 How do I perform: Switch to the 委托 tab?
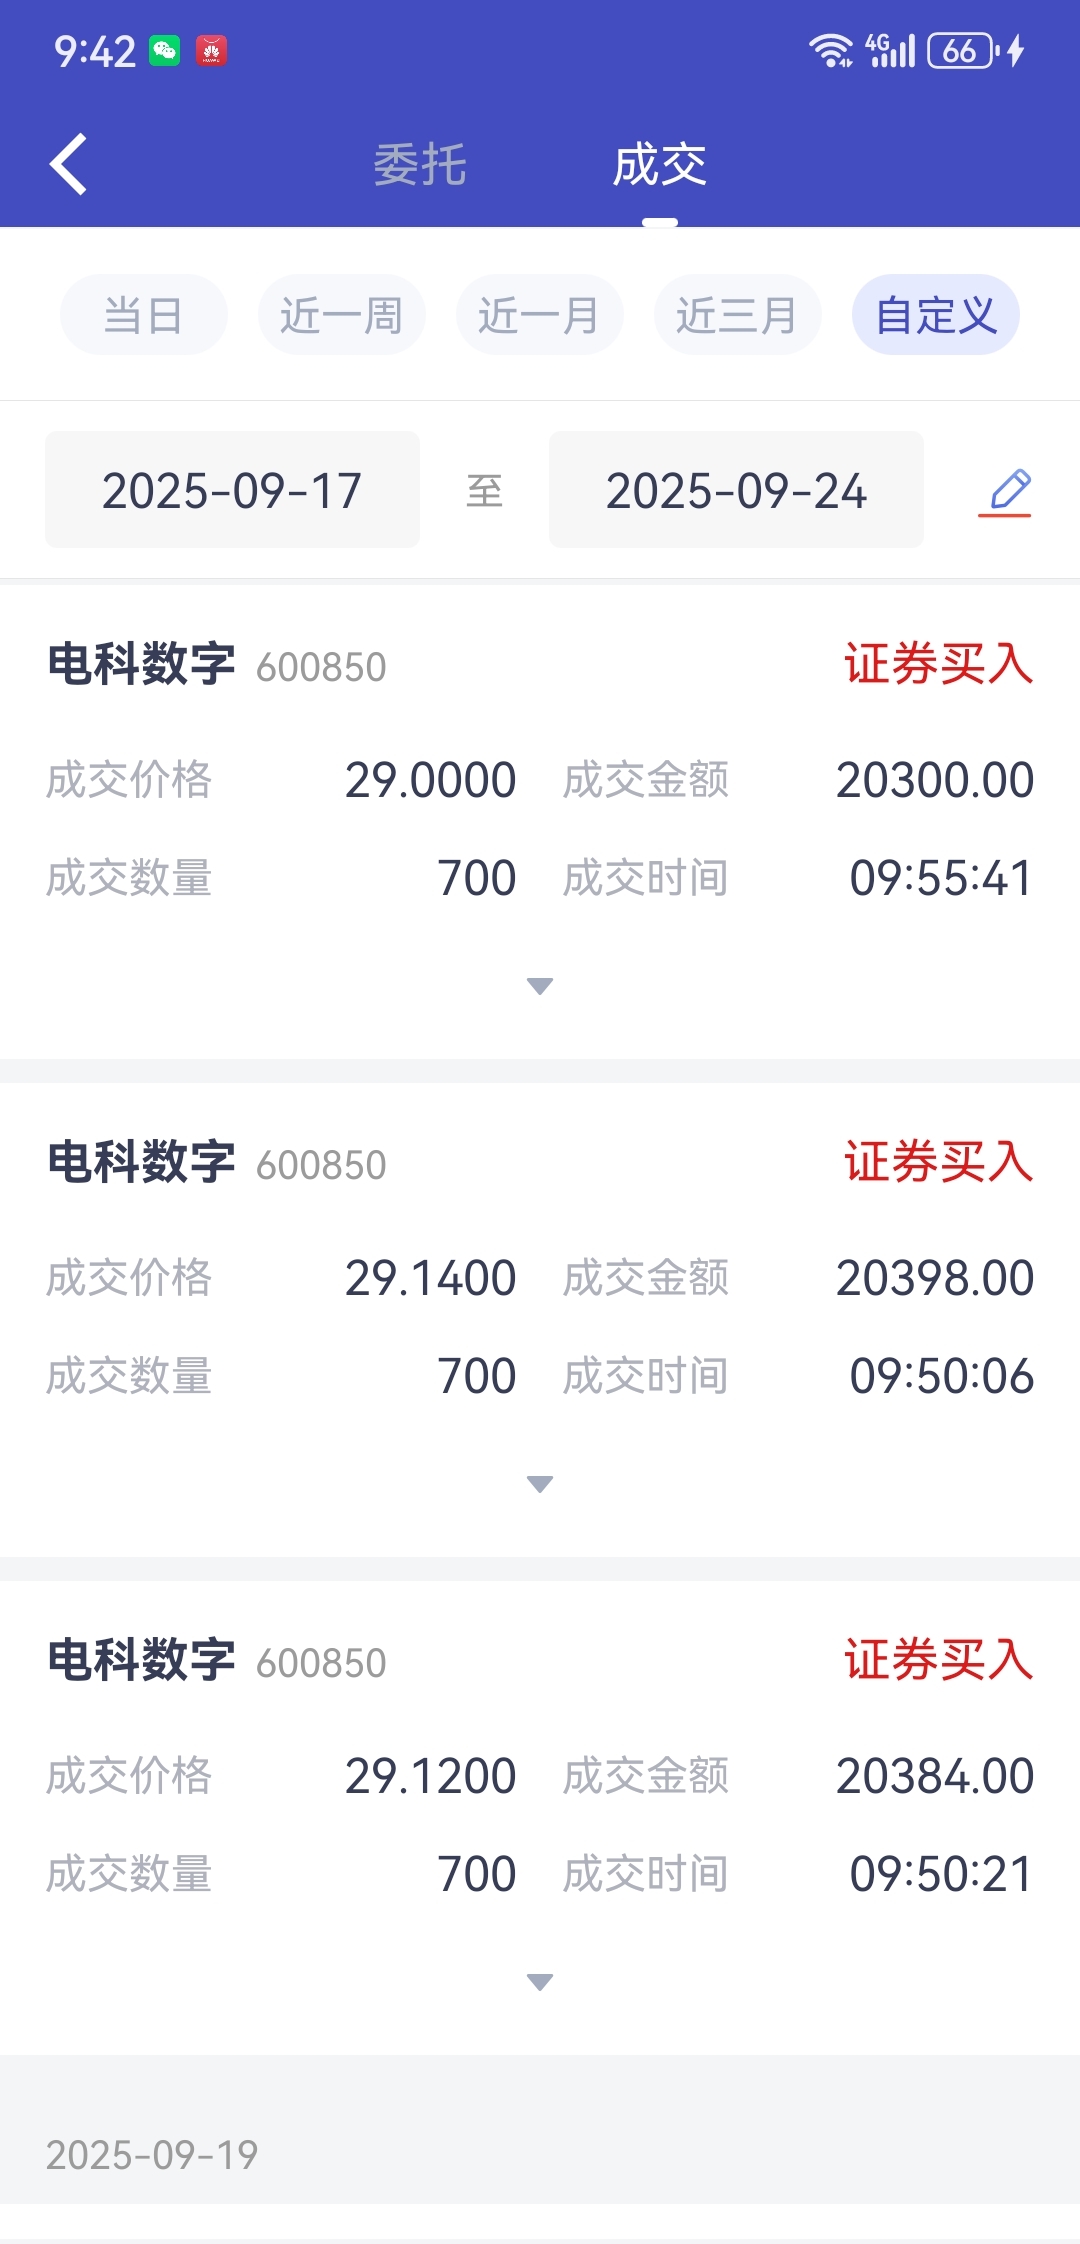point(420,164)
